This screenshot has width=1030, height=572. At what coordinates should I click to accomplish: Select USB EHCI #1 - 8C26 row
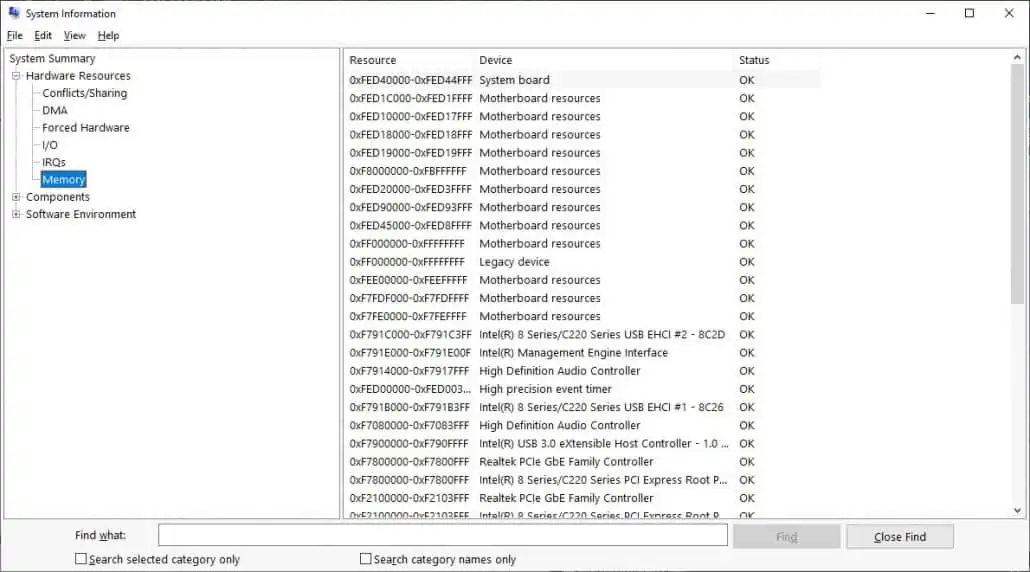click(x=583, y=407)
